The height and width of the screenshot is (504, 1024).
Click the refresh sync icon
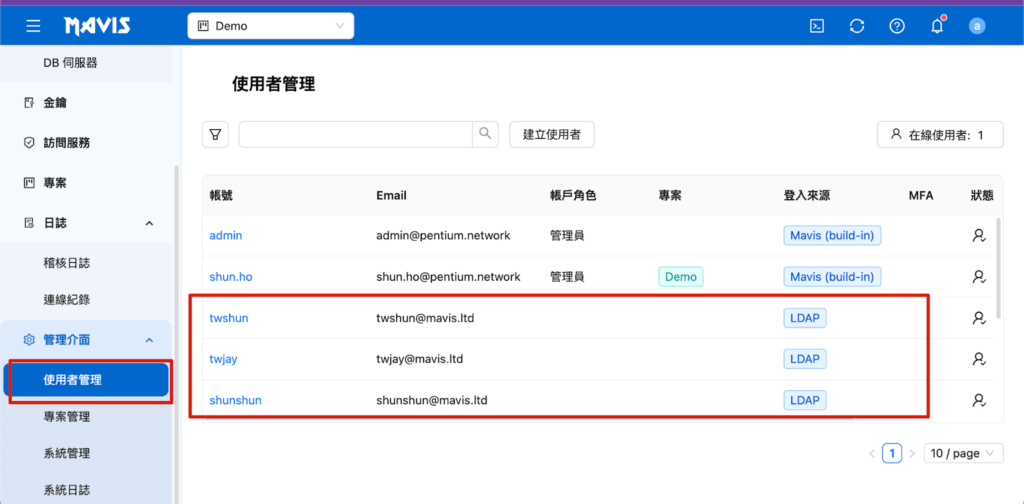(857, 26)
